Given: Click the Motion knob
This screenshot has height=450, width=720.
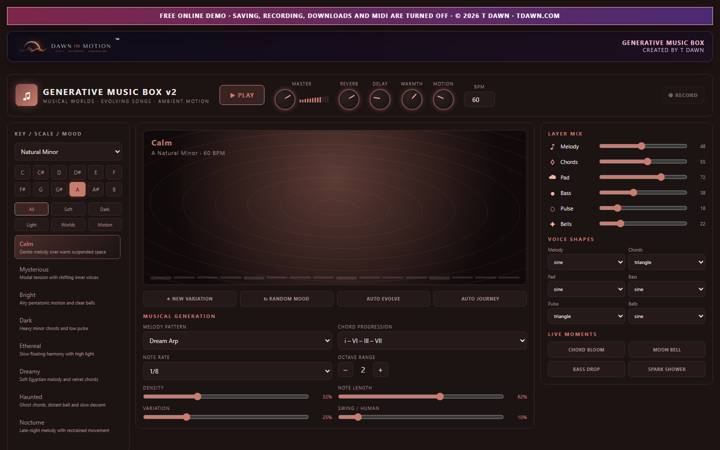Looking at the screenshot, I should [443, 100].
